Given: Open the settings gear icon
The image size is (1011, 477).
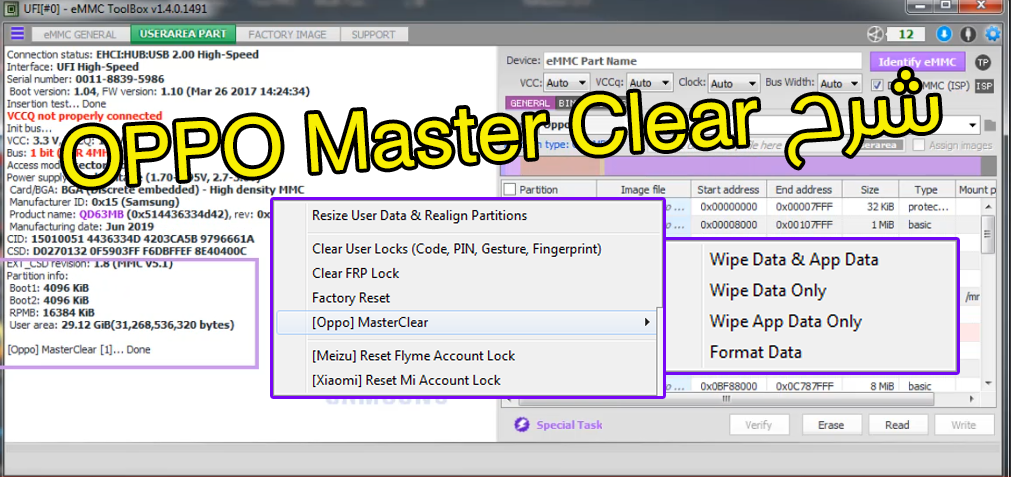Looking at the screenshot, I should click(992, 34).
